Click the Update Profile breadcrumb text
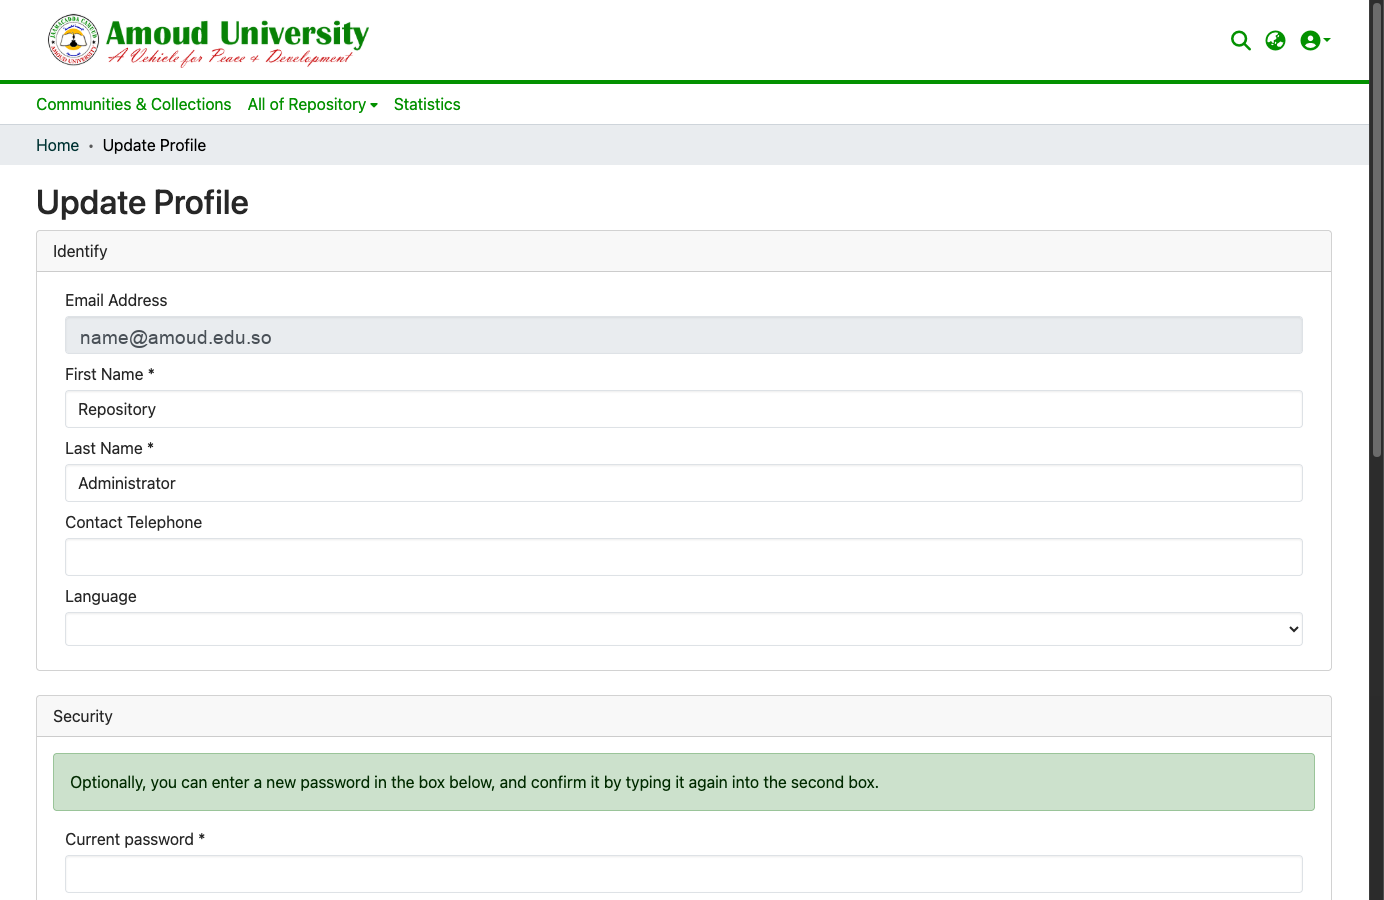Image resolution: width=1384 pixels, height=900 pixels. tap(154, 145)
